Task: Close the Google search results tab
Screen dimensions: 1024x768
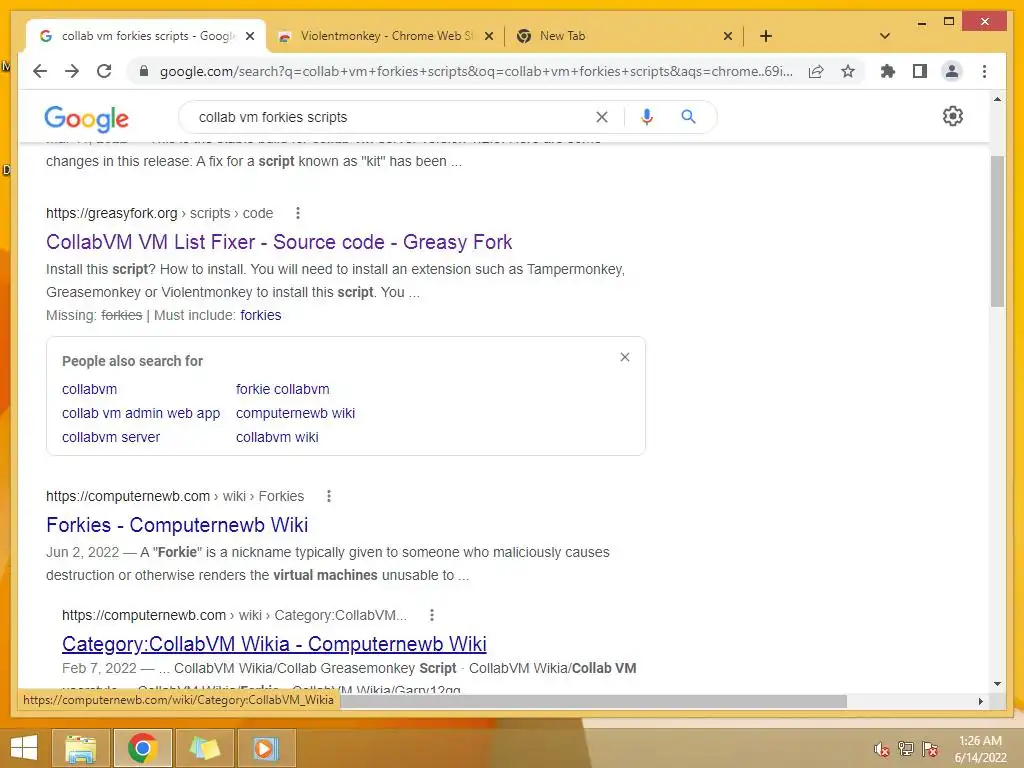Action: coord(249,37)
